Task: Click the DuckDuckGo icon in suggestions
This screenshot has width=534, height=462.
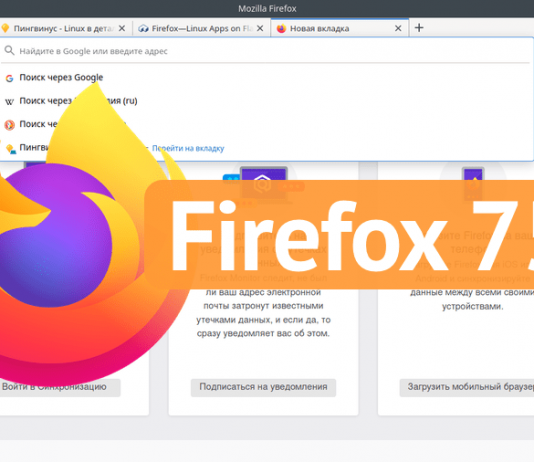Action: (10, 125)
